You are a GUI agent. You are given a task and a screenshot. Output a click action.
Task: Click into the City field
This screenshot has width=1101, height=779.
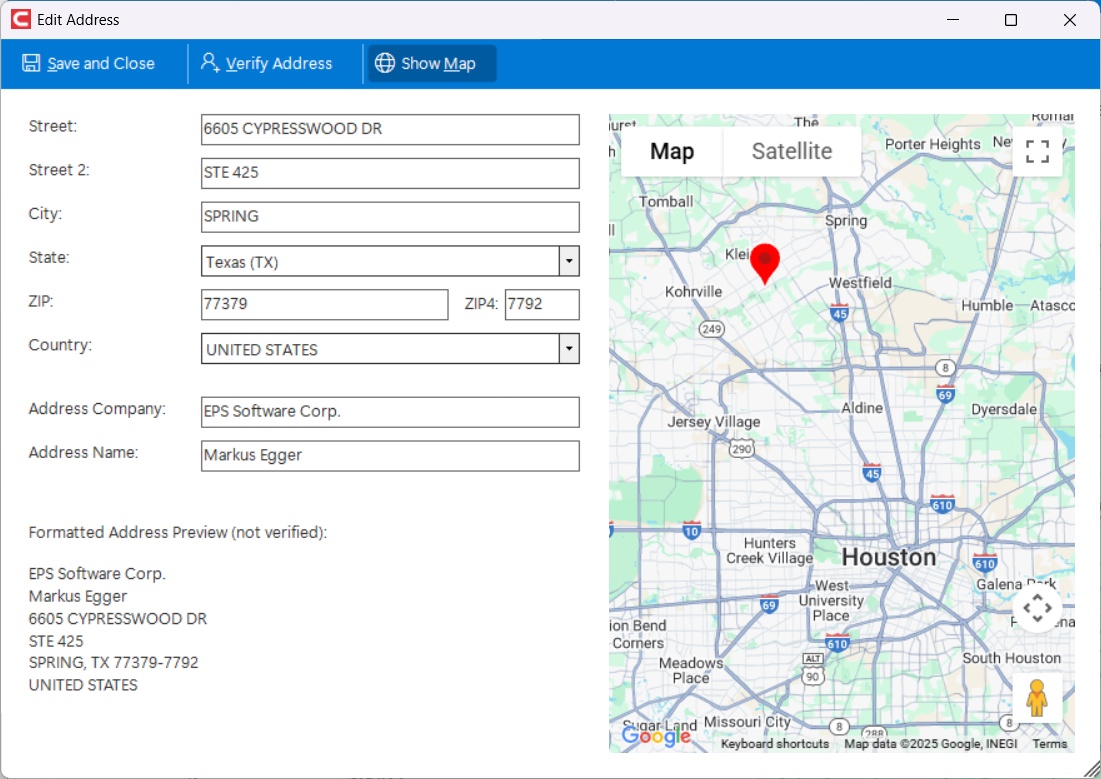click(x=390, y=216)
